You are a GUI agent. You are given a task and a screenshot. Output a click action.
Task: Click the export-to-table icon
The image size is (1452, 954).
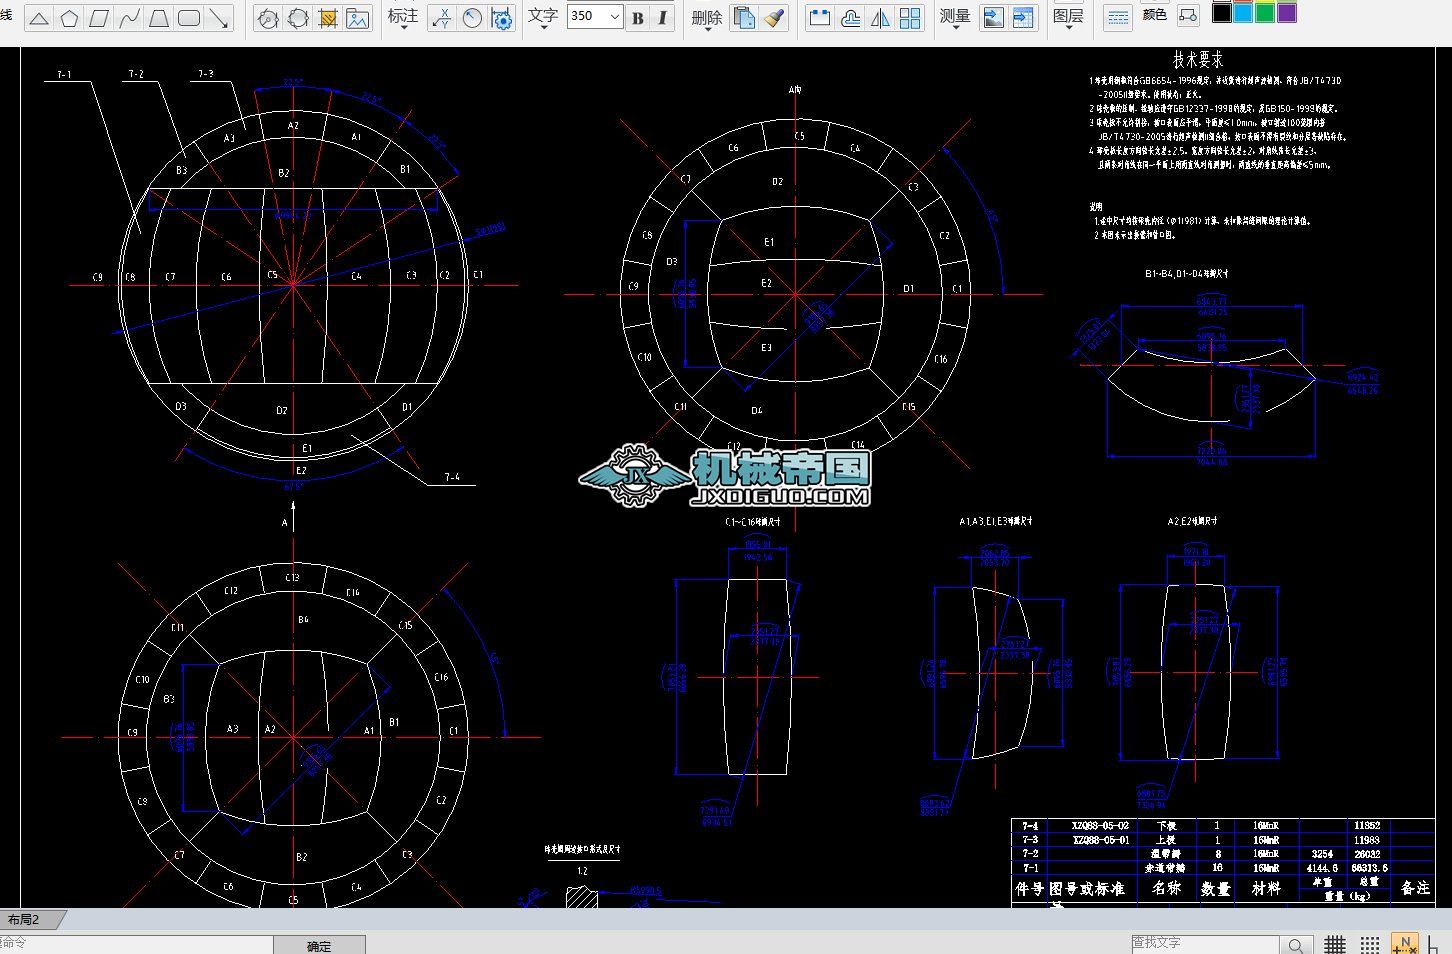pyautogui.click(x=1023, y=18)
